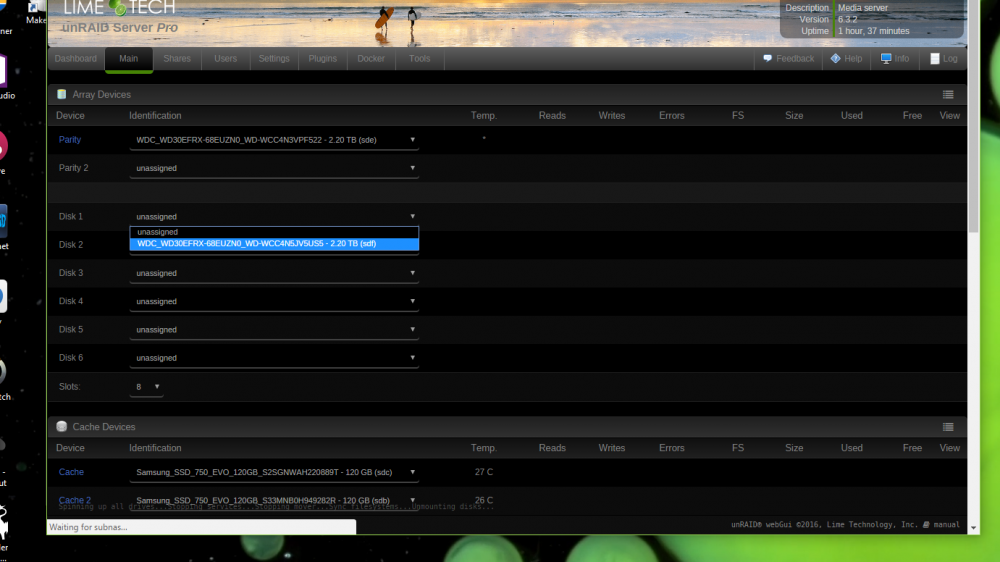
Task: Click the scrollbar down arrow
Action: [x=973, y=528]
